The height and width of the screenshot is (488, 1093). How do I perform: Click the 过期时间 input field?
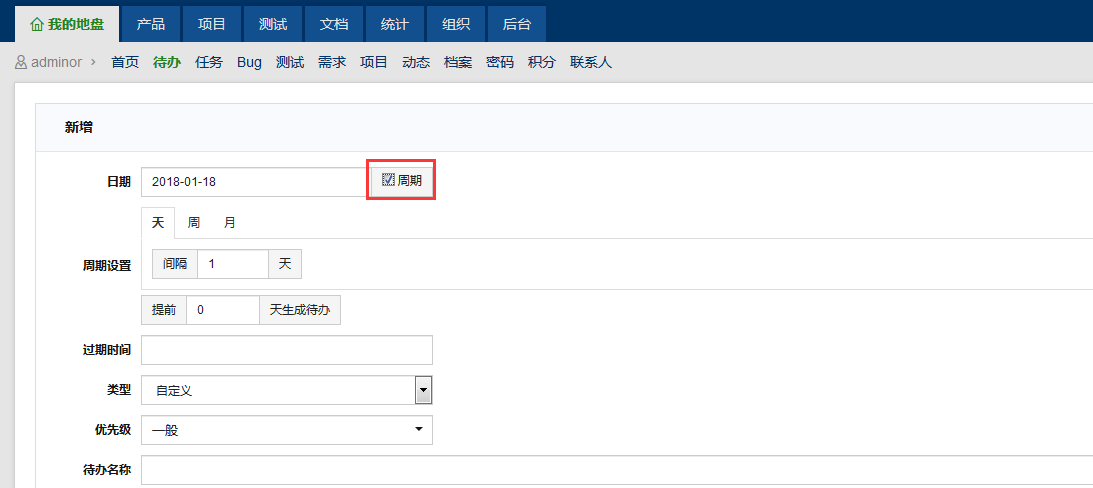pos(287,350)
